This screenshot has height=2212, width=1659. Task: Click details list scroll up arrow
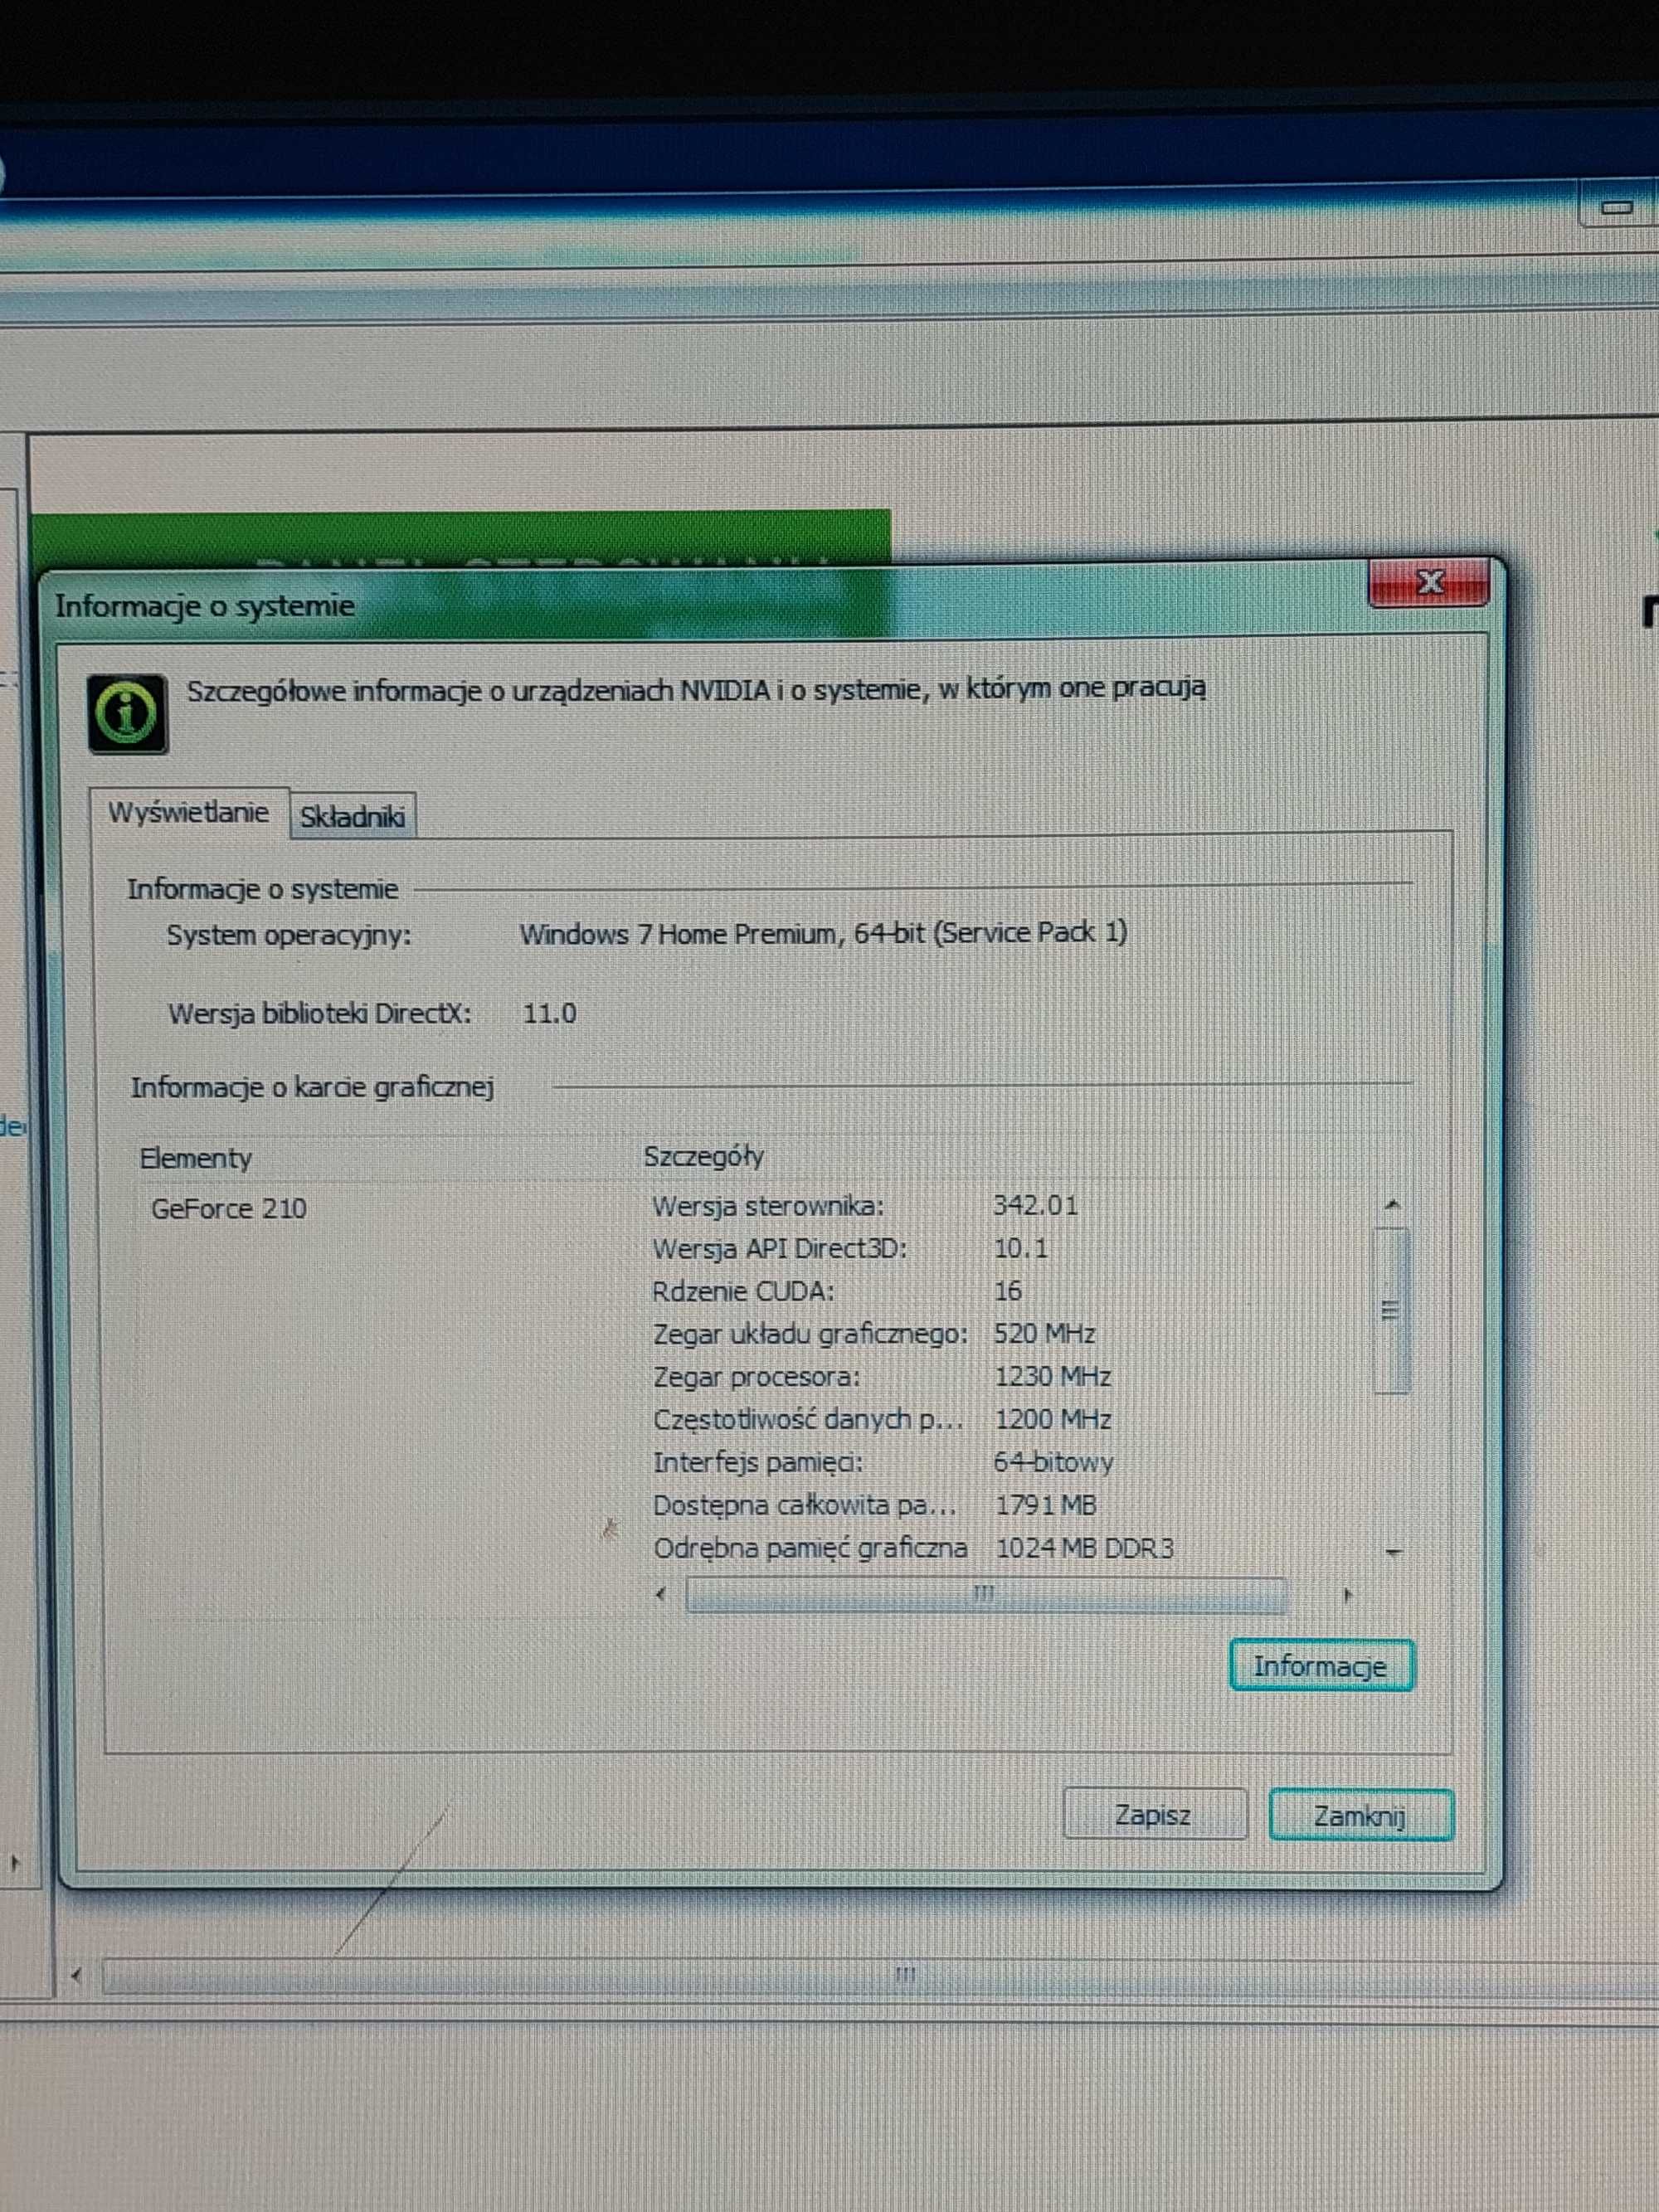pos(1392,1205)
